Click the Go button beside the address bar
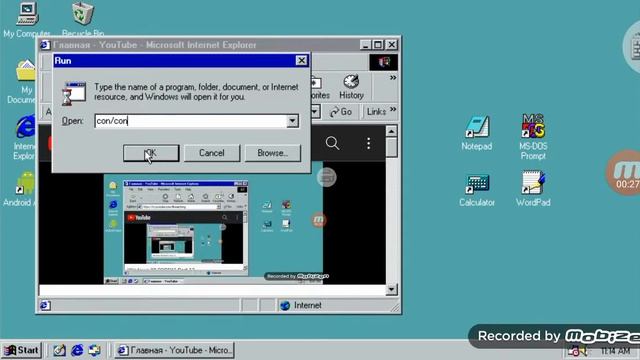640x360 pixels. point(341,111)
